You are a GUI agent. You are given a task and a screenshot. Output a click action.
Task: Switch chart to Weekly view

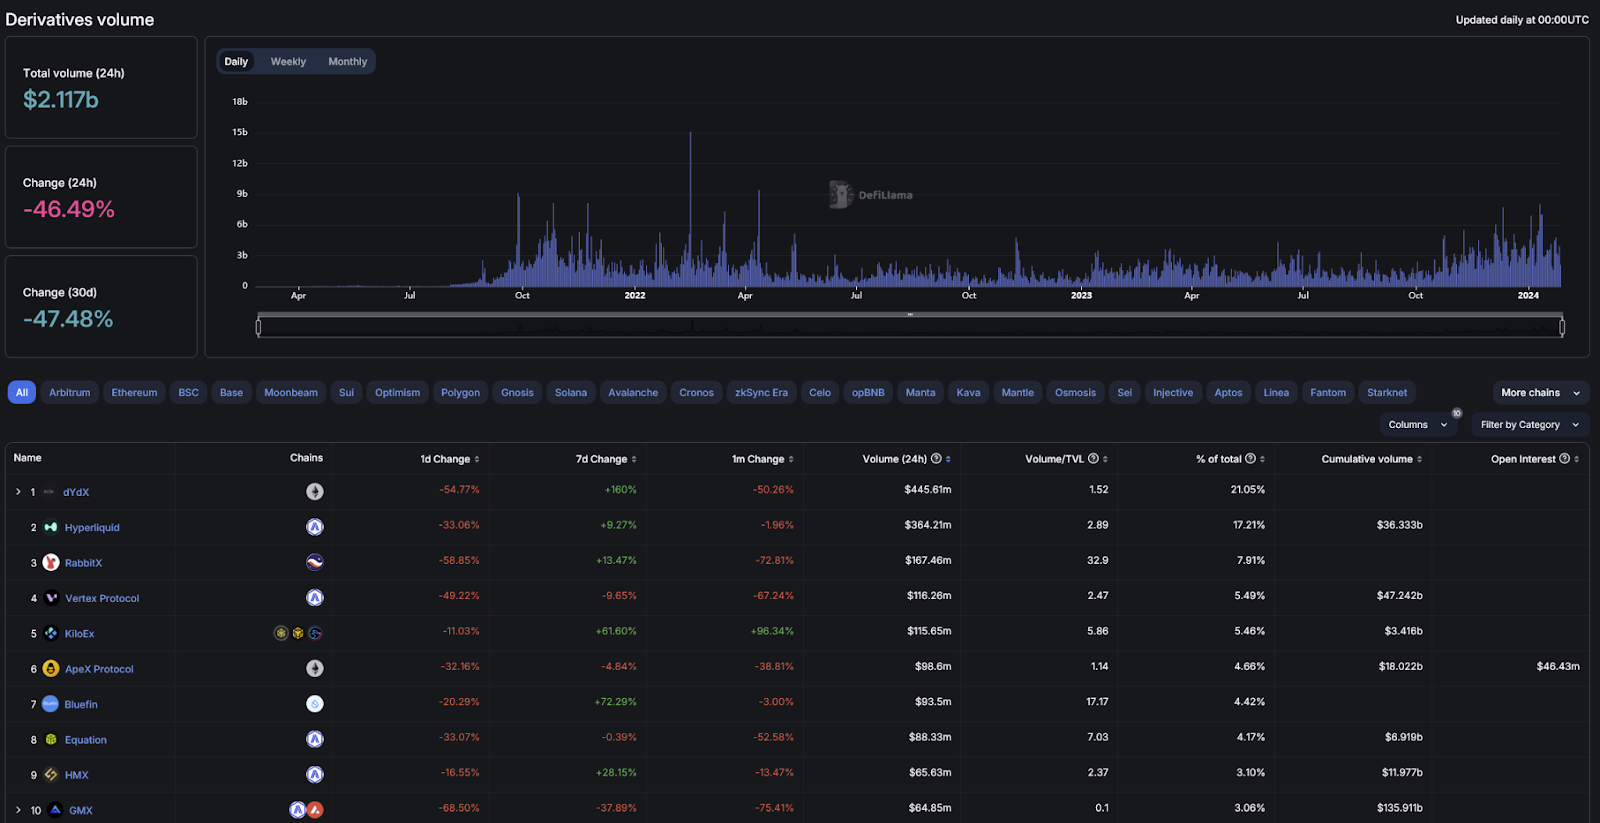[x=288, y=61]
